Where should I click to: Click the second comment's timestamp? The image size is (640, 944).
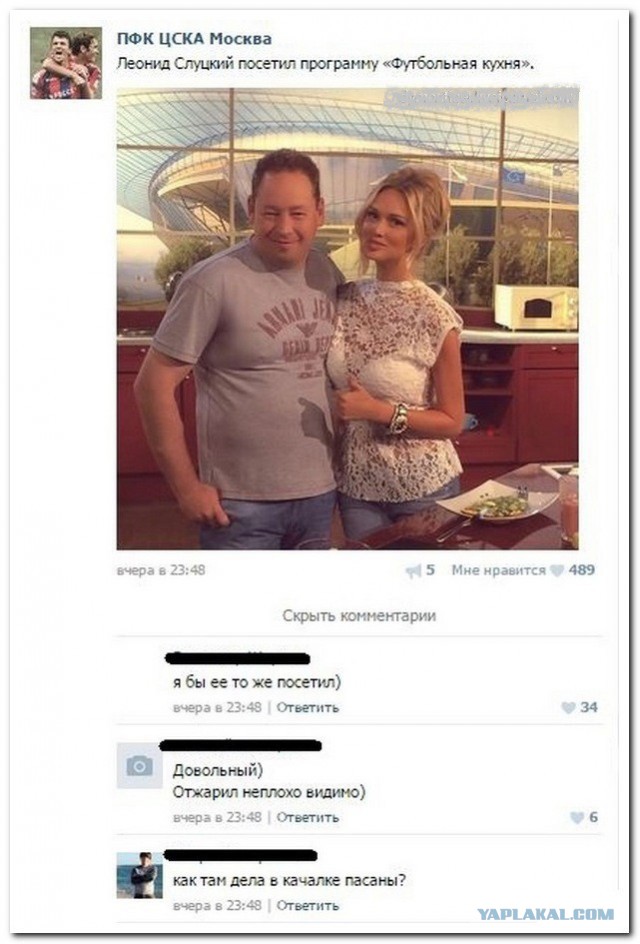click(217, 818)
